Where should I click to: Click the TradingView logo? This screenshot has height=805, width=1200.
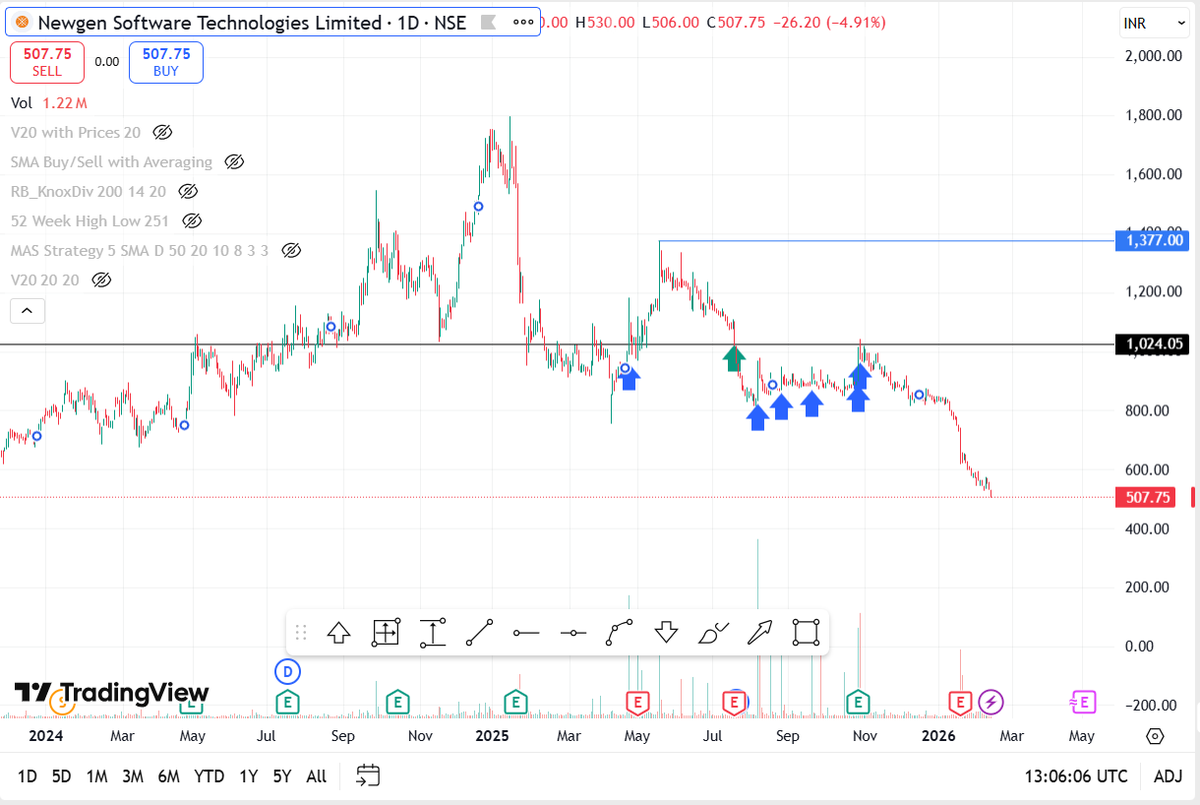click(x=111, y=692)
